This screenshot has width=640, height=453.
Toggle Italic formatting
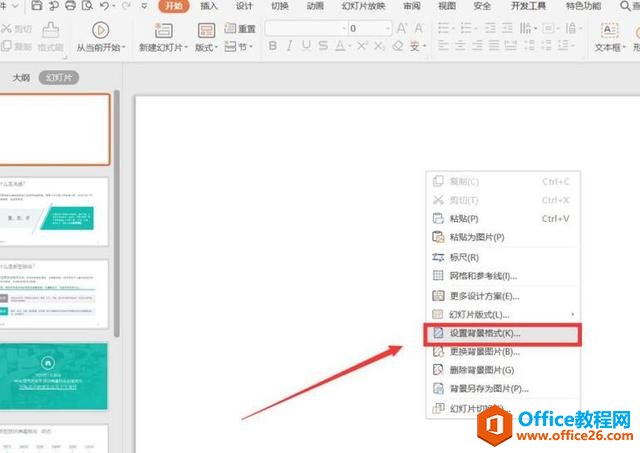[289, 46]
